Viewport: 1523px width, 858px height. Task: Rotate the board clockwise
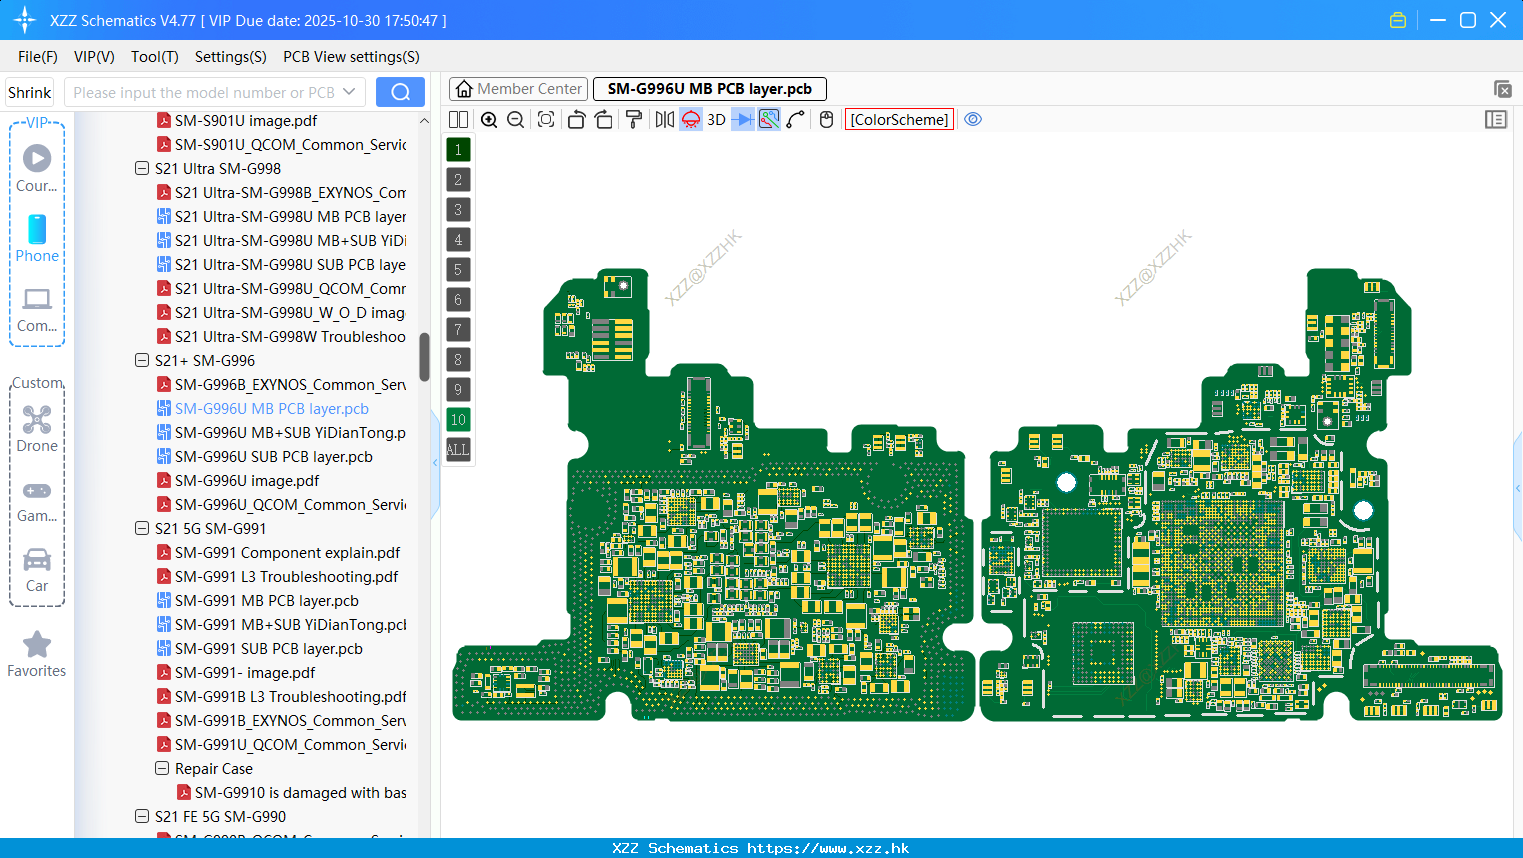click(603, 119)
